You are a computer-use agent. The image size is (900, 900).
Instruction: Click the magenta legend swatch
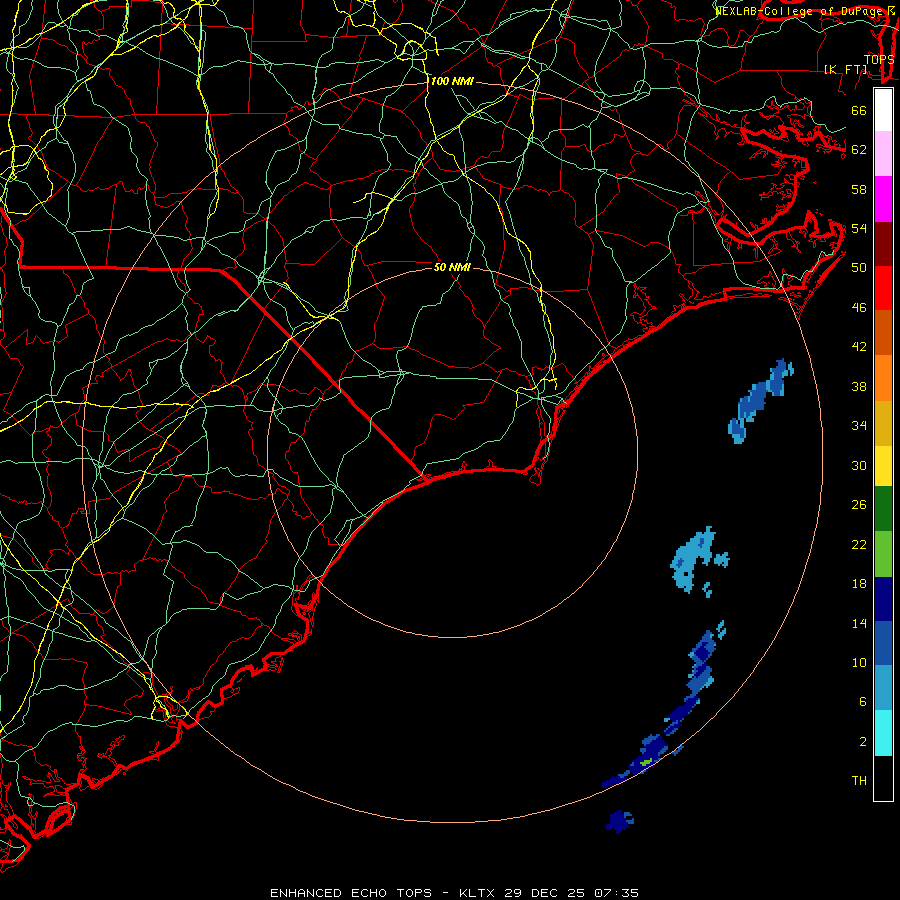coord(883,199)
